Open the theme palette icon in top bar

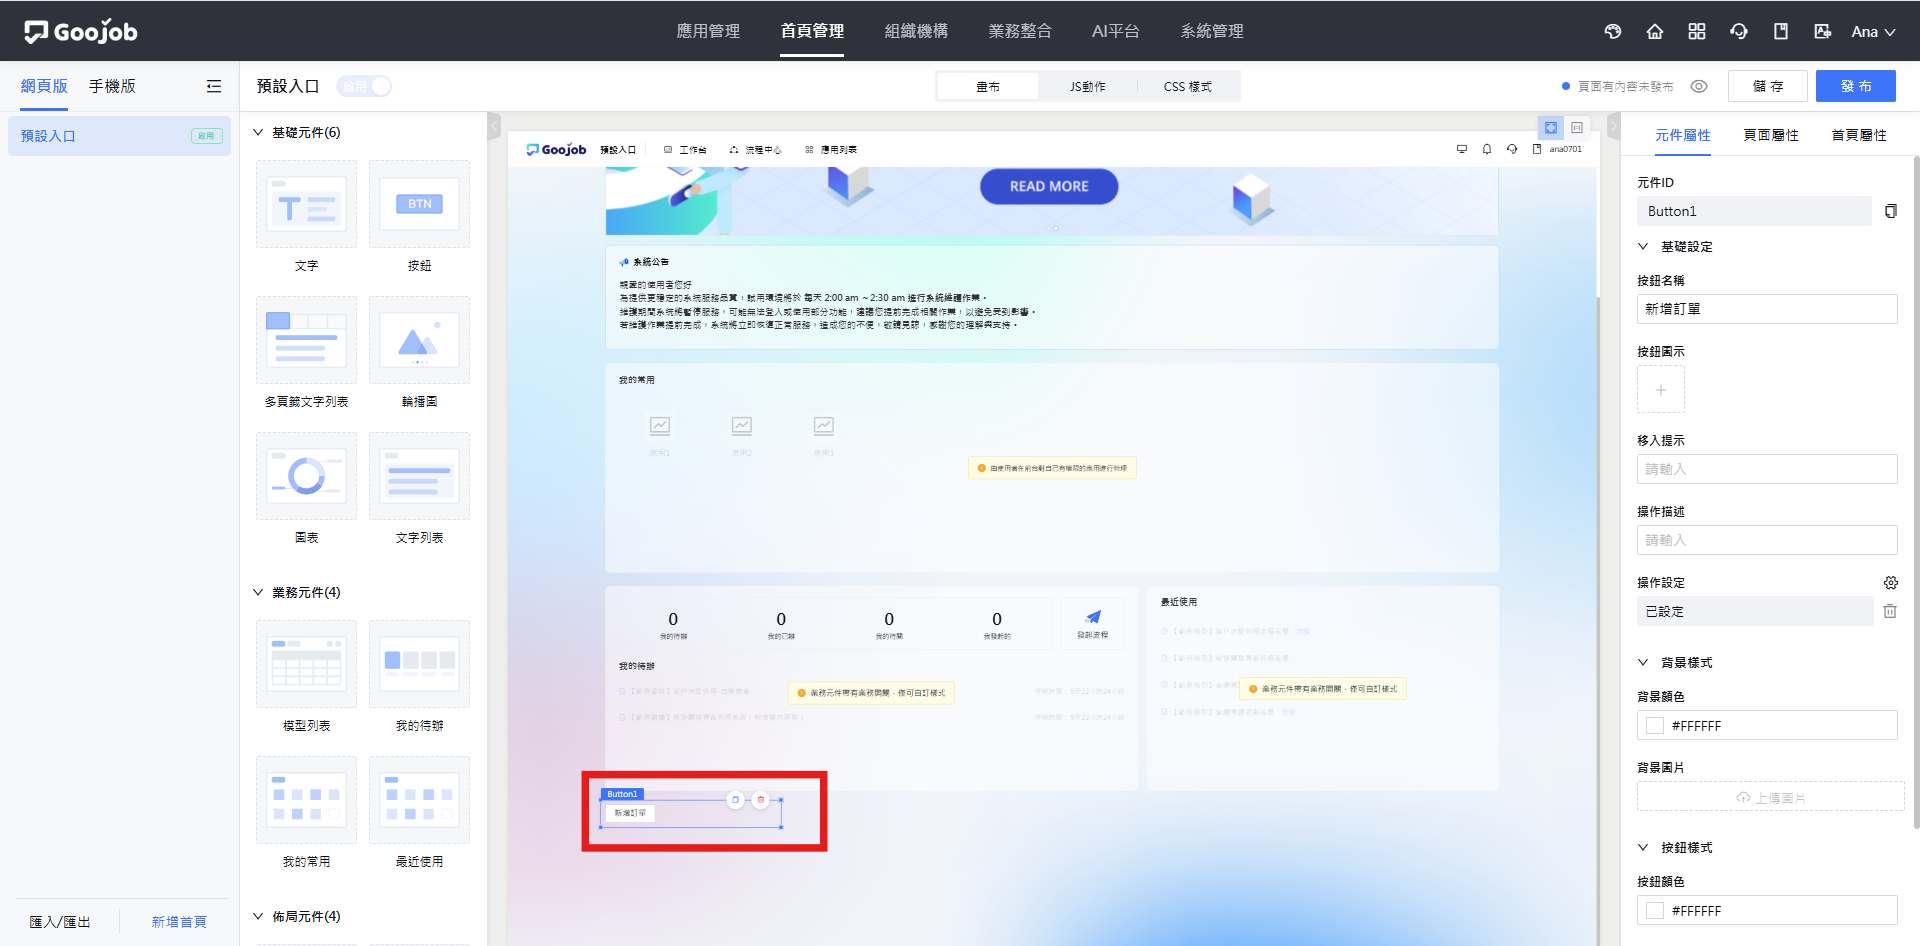tap(1612, 31)
